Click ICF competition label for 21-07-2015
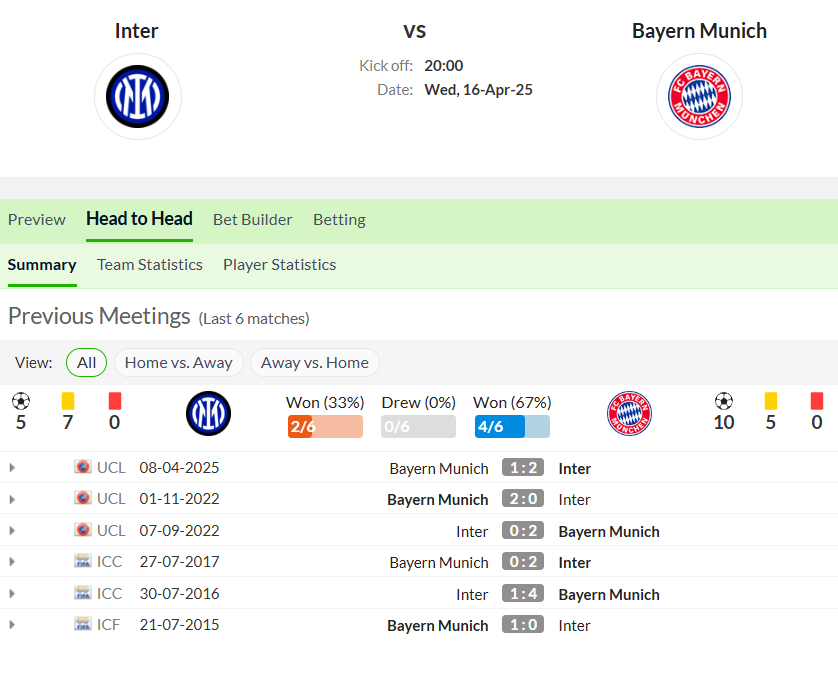 tap(108, 625)
